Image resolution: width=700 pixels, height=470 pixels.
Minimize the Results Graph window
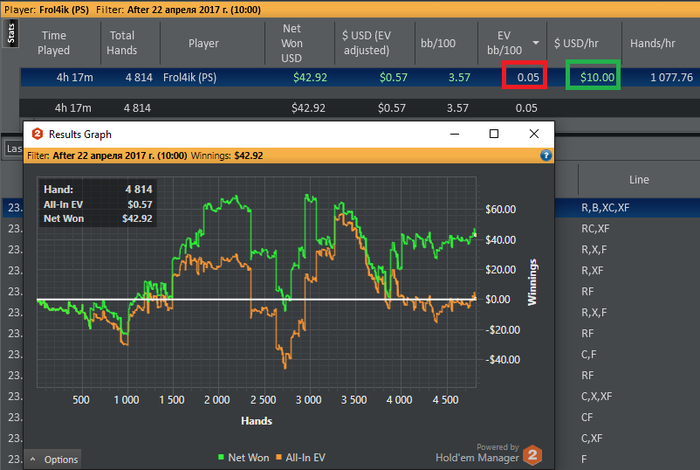(454, 134)
